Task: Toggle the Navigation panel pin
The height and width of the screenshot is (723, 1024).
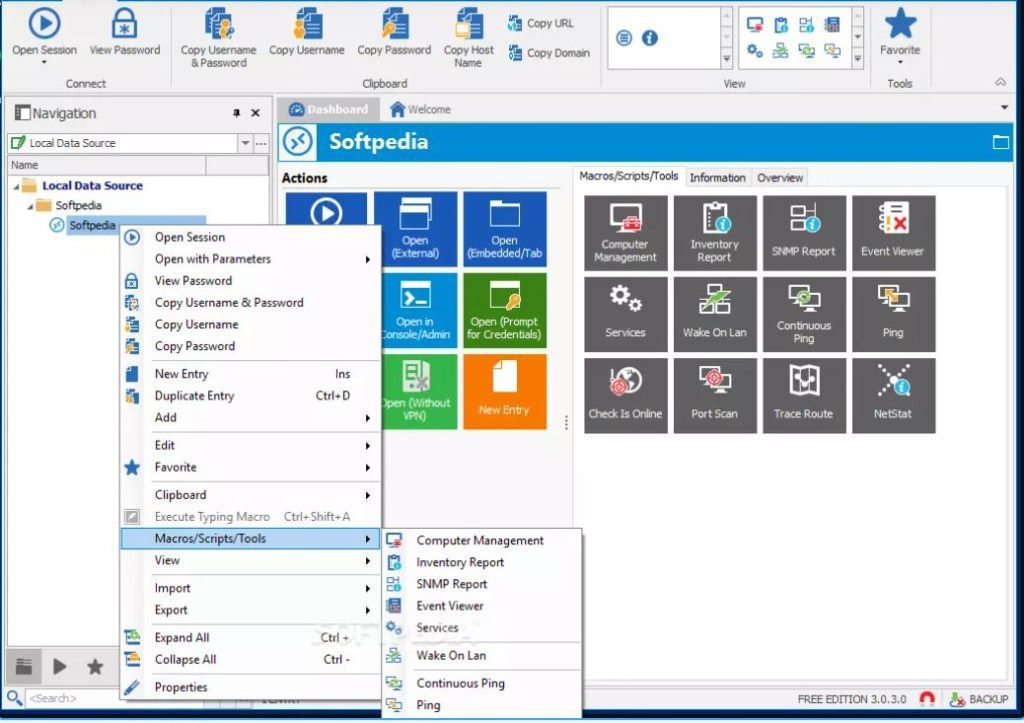Action: (237, 114)
